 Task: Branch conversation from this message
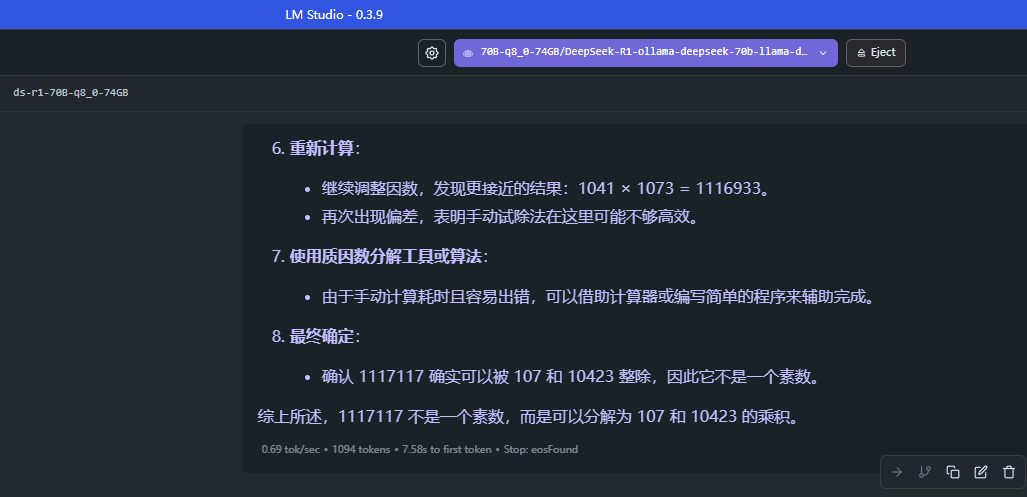925,471
